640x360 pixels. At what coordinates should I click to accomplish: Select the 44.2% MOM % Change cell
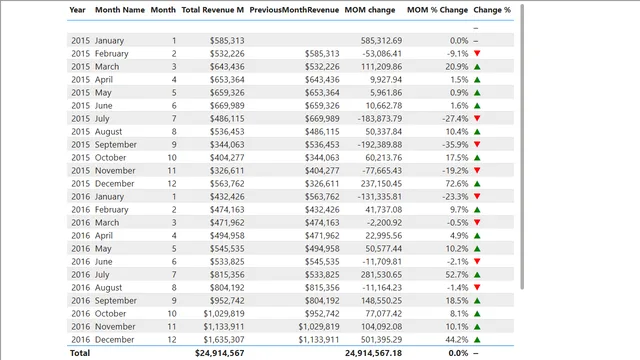[x=456, y=340]
